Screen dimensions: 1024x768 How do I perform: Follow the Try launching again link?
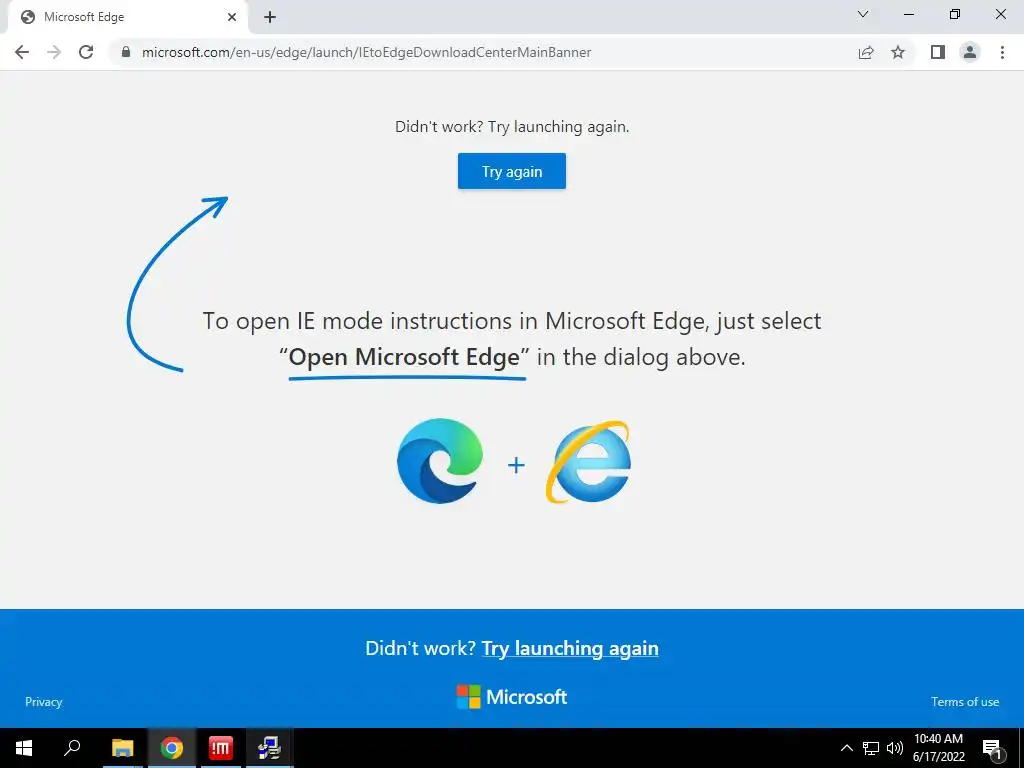(570, 648)
